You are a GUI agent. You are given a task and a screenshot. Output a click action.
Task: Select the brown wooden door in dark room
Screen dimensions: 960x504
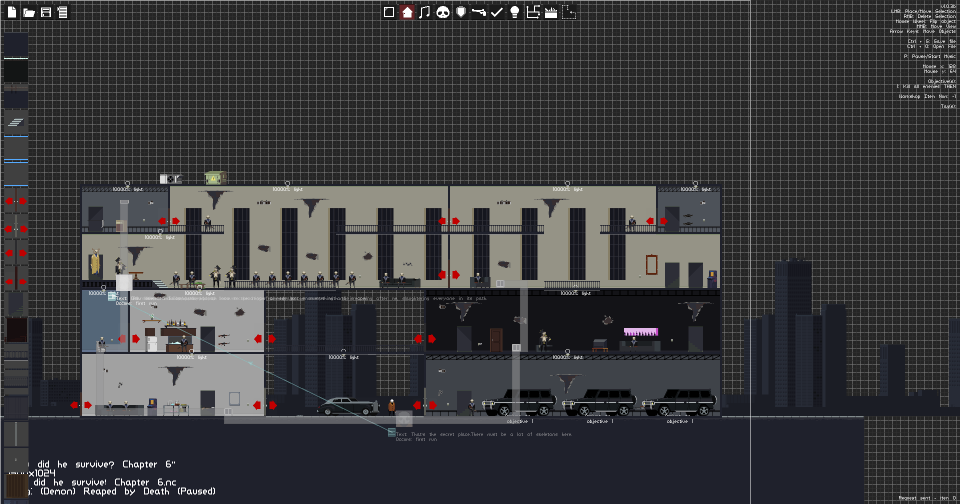(496, 340)
